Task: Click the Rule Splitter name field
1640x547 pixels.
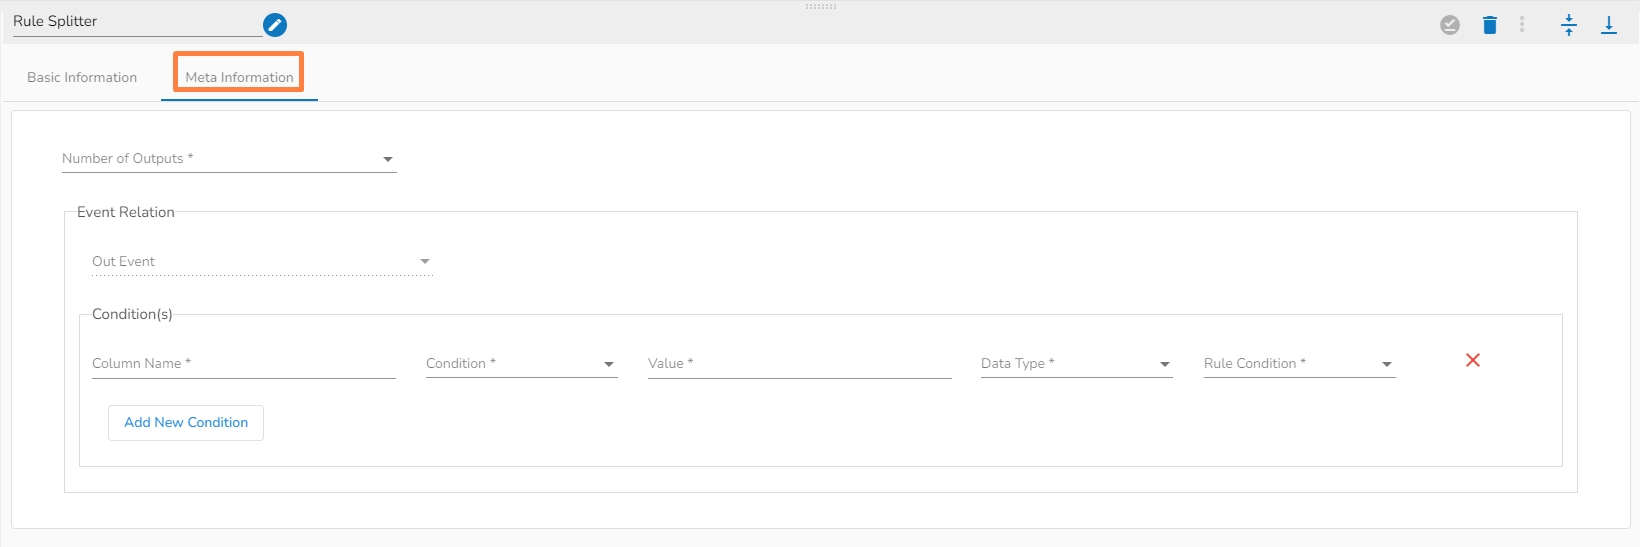Action: [135, 22]
